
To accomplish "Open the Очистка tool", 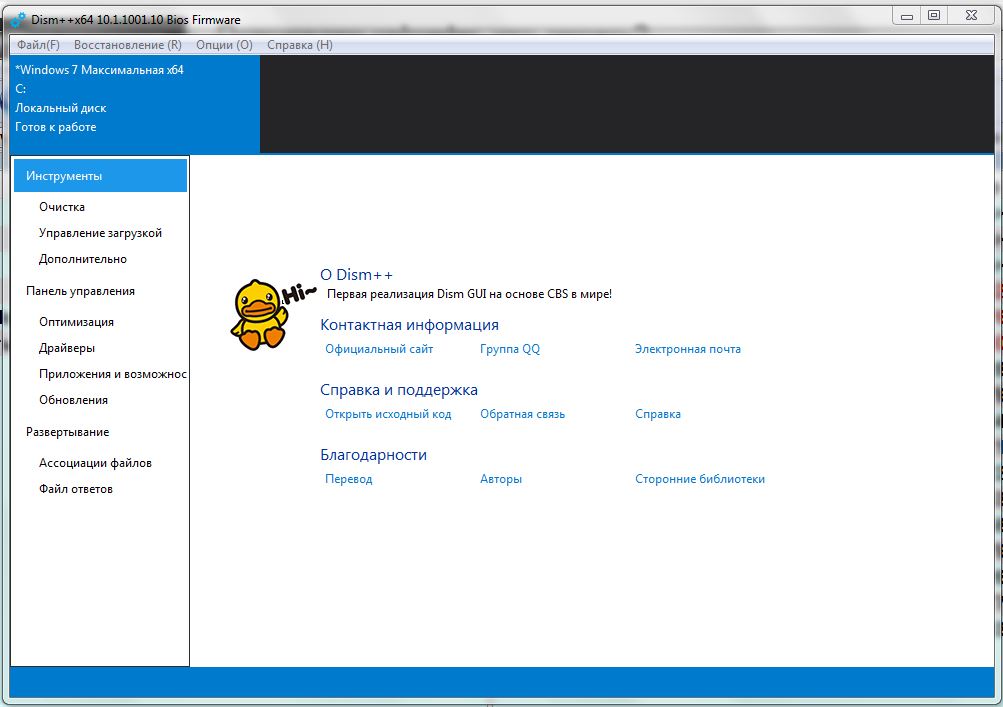I will 61,207.
